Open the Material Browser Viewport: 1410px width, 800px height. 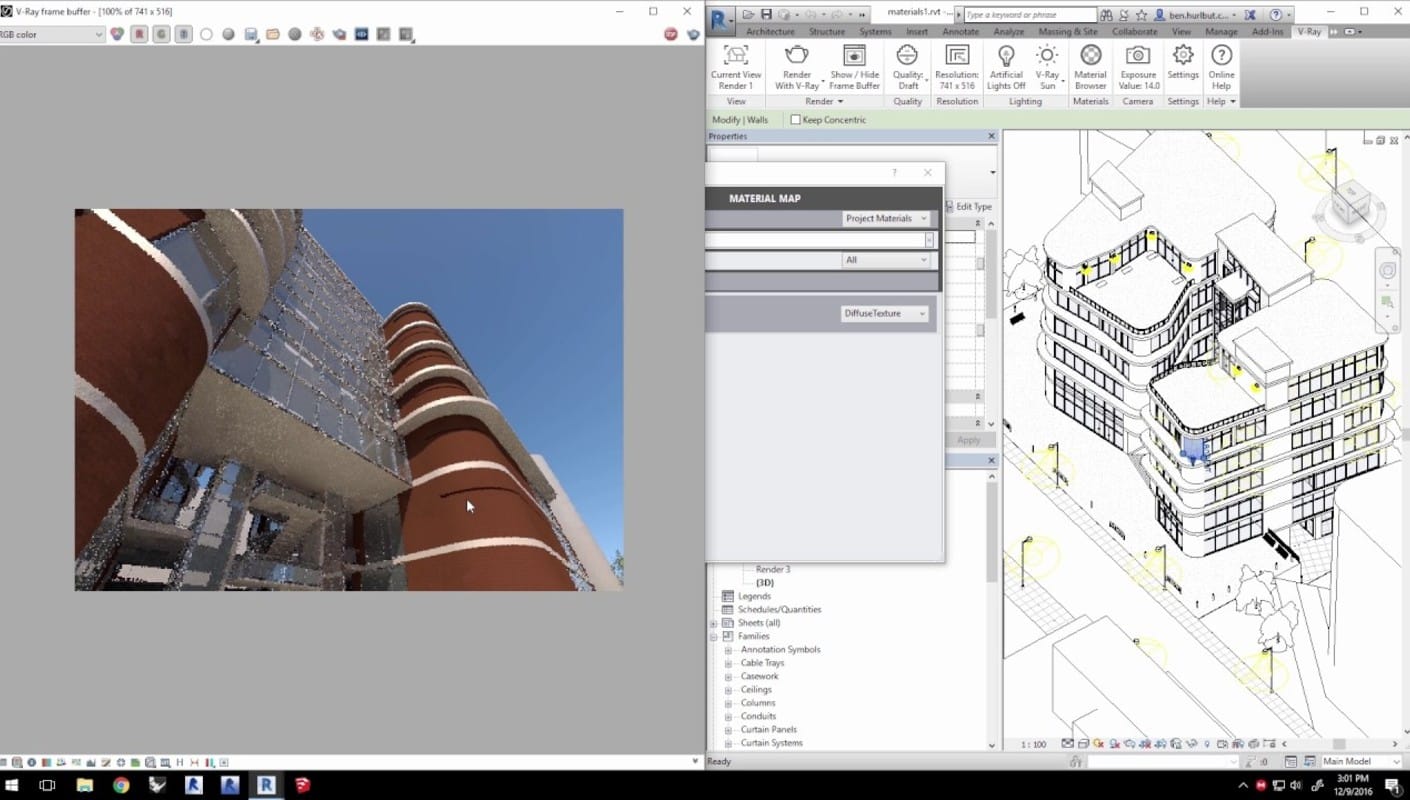click(1090, 57)
